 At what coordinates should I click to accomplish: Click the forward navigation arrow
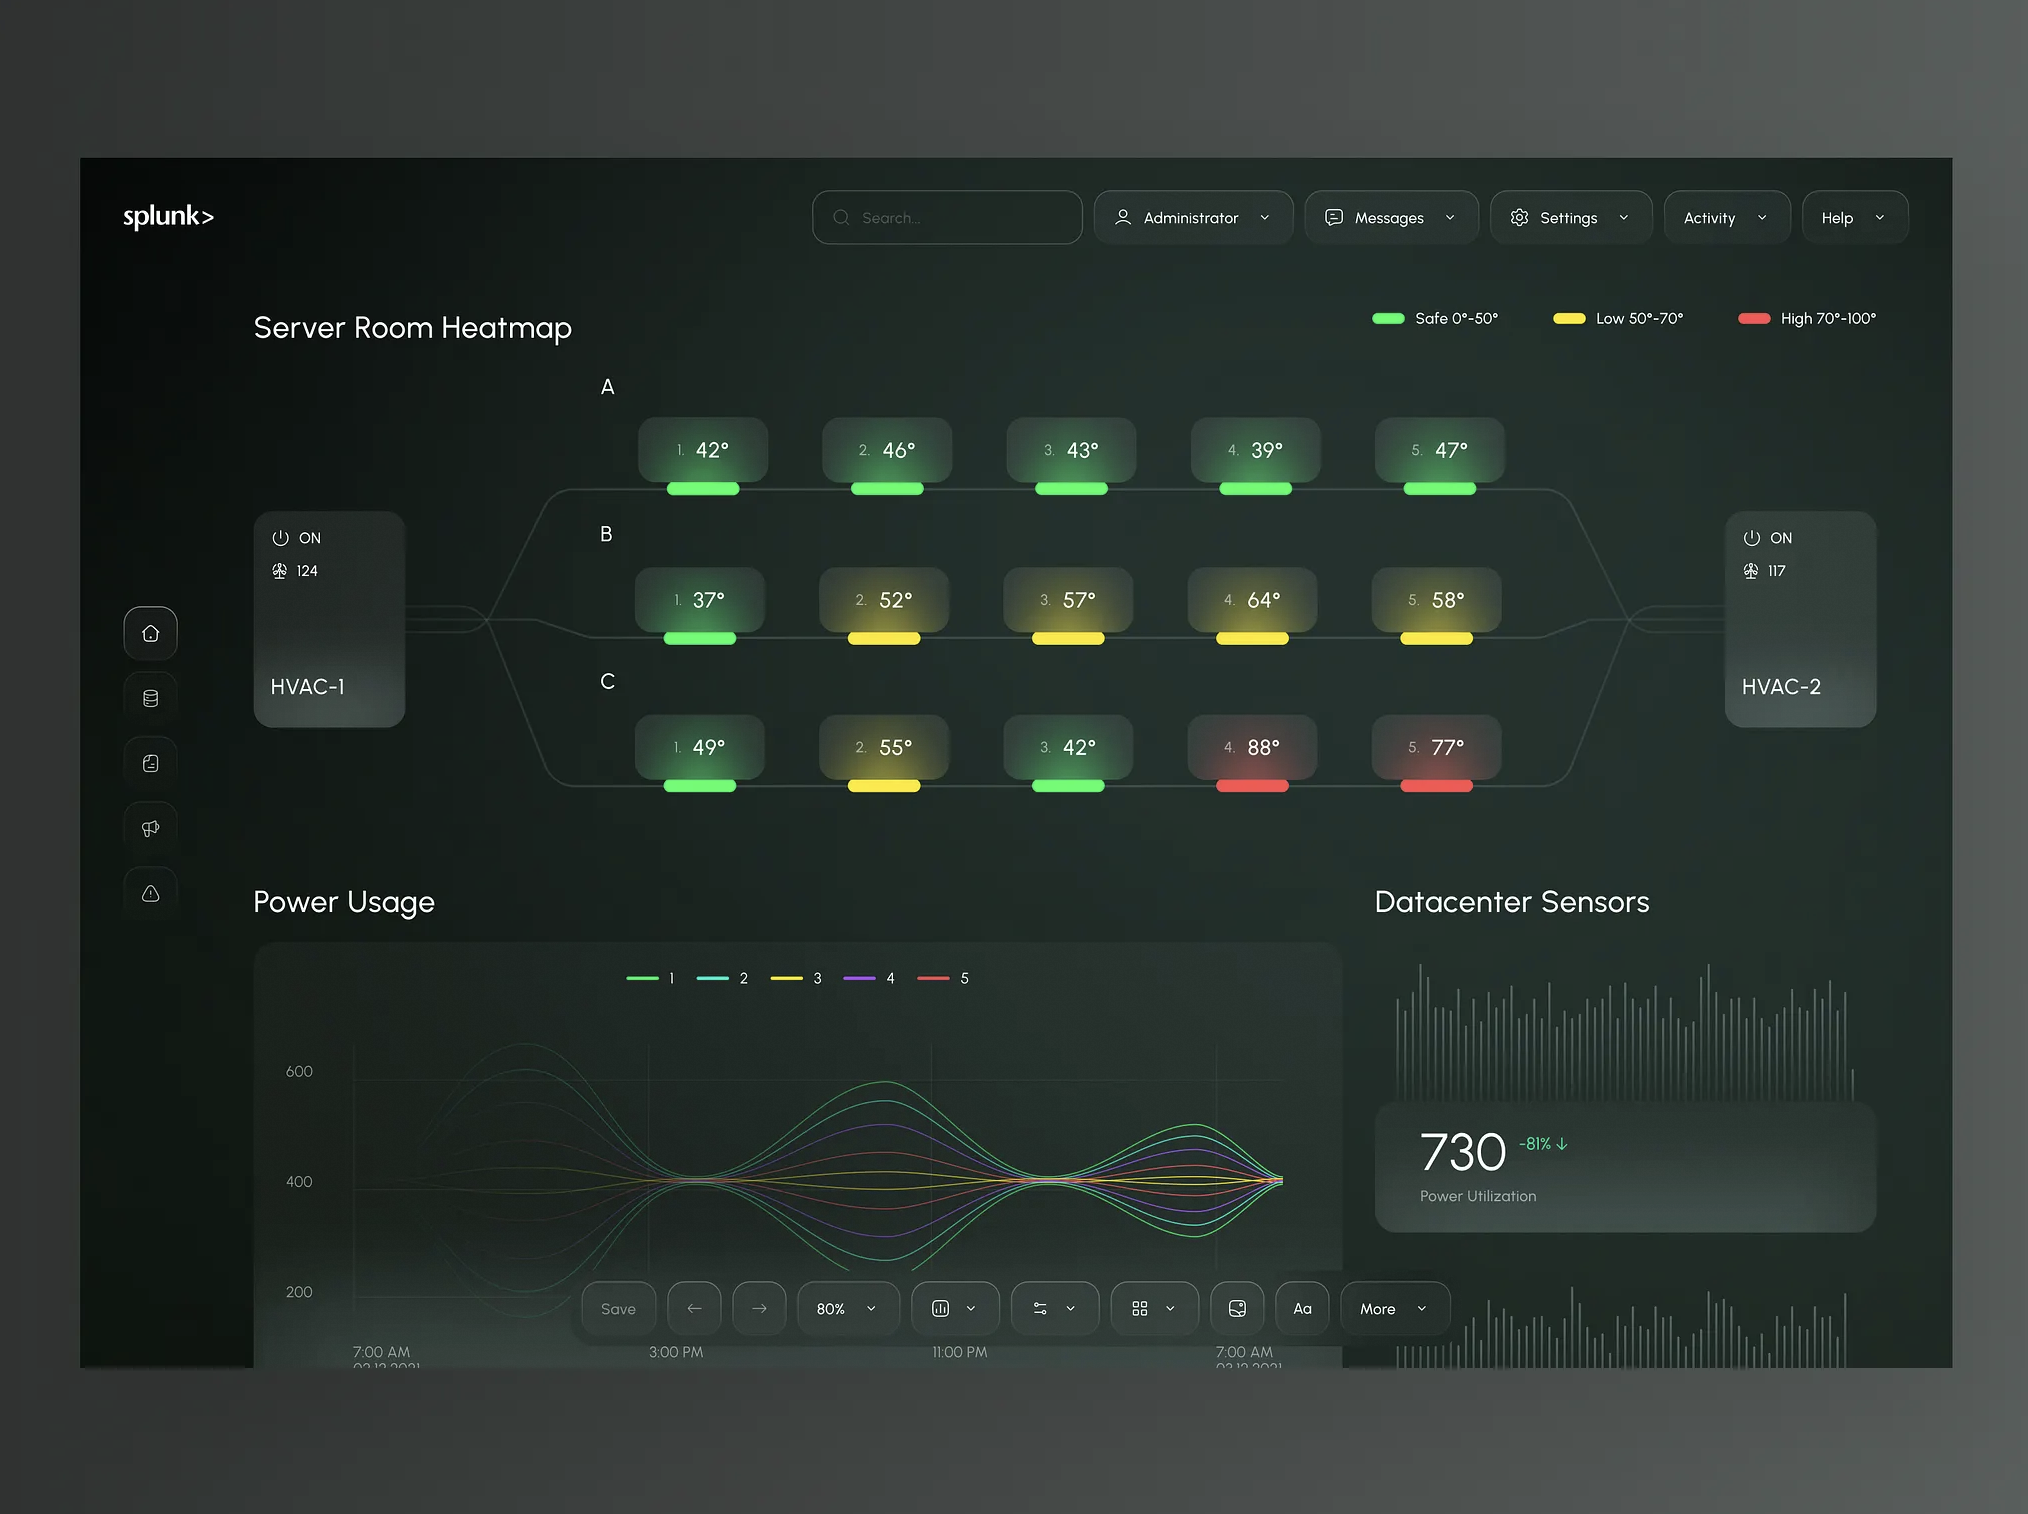[759, 1308]
